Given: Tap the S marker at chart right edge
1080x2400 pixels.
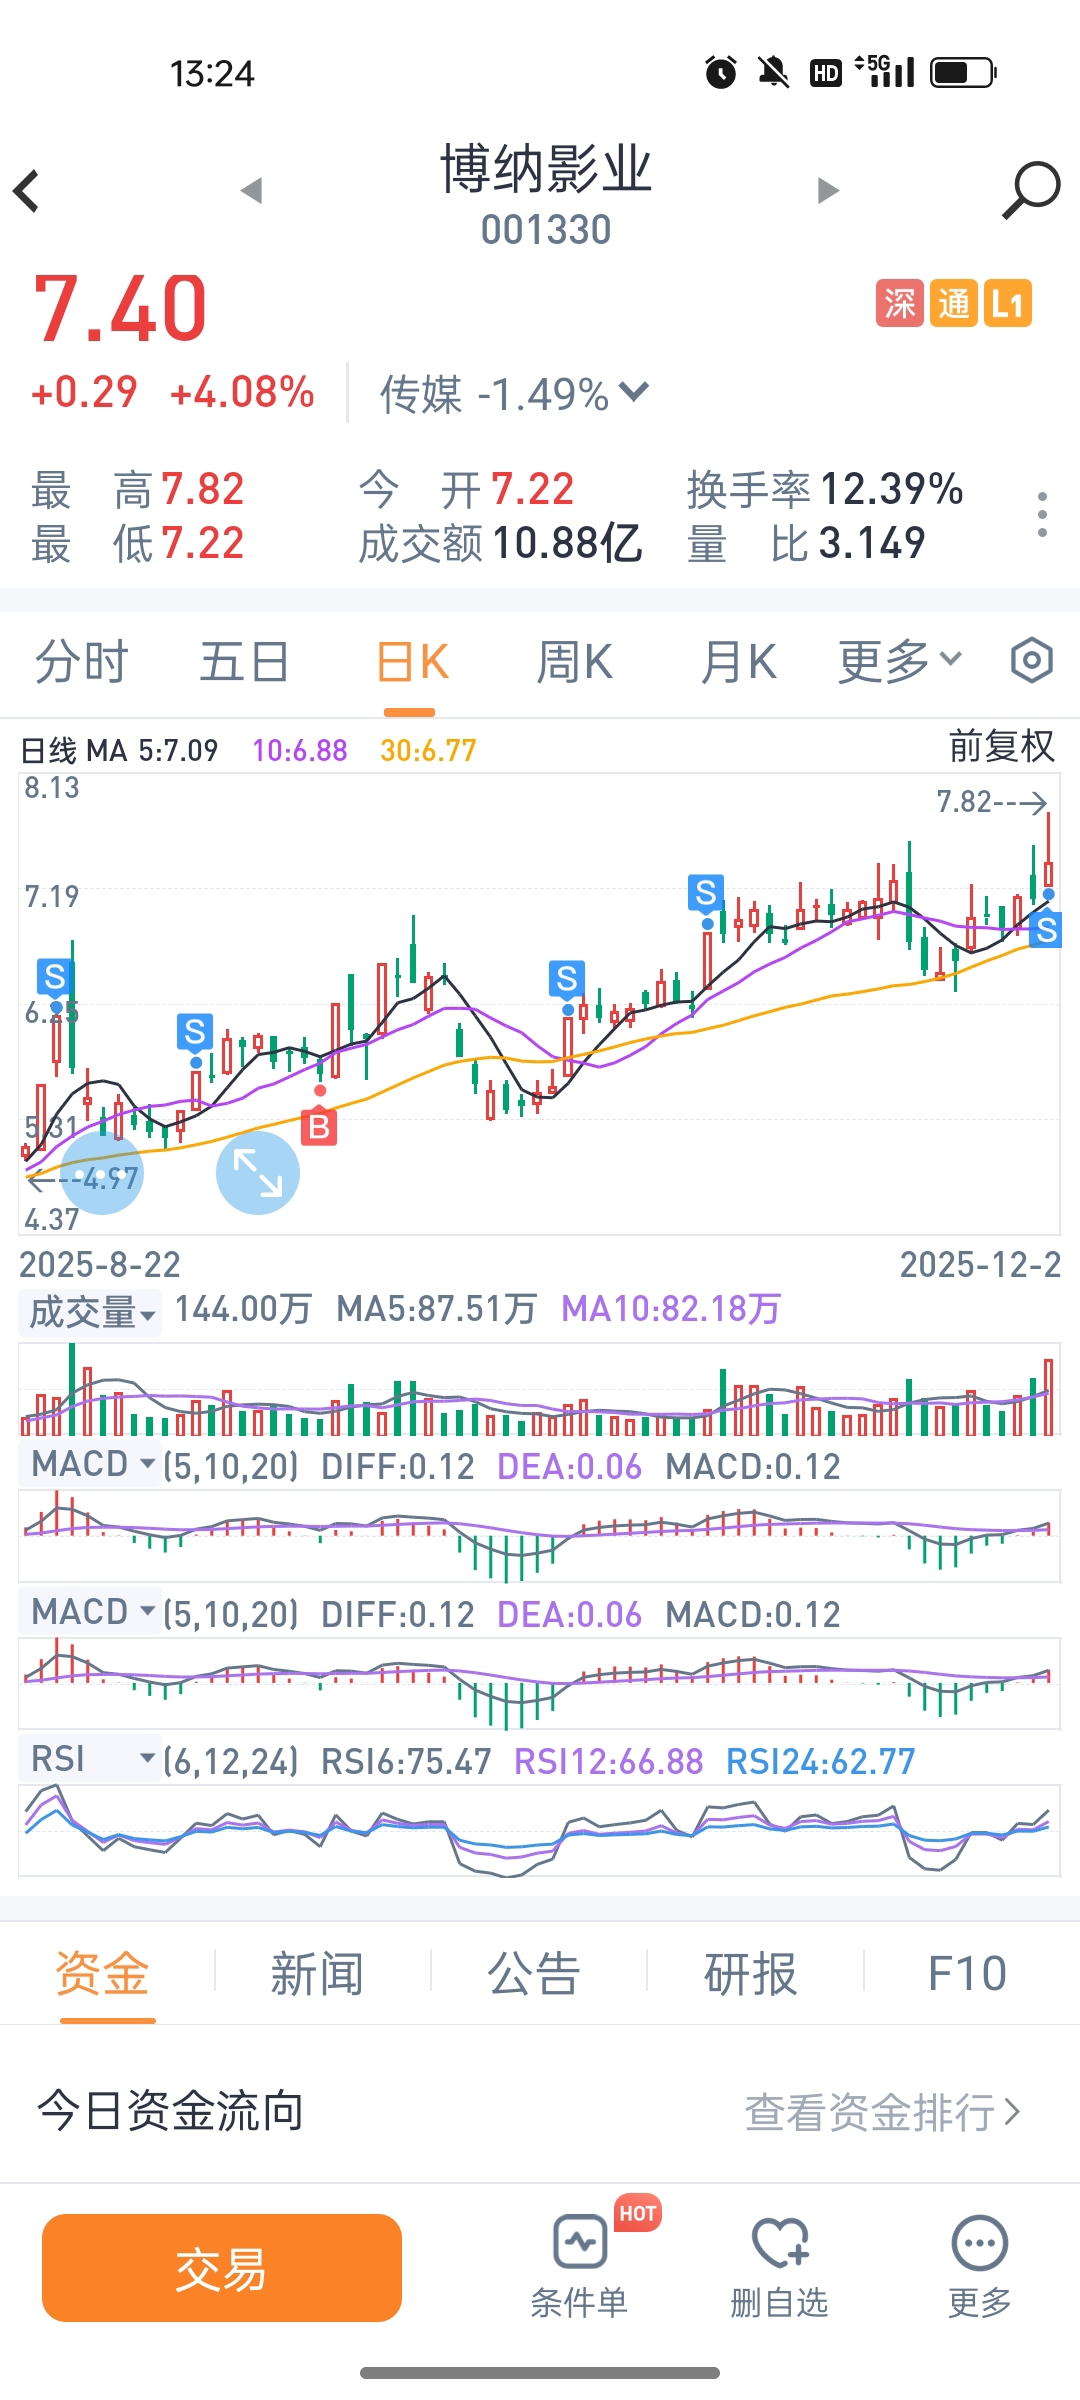Looking at the screenshot, I should (1046, 930).
